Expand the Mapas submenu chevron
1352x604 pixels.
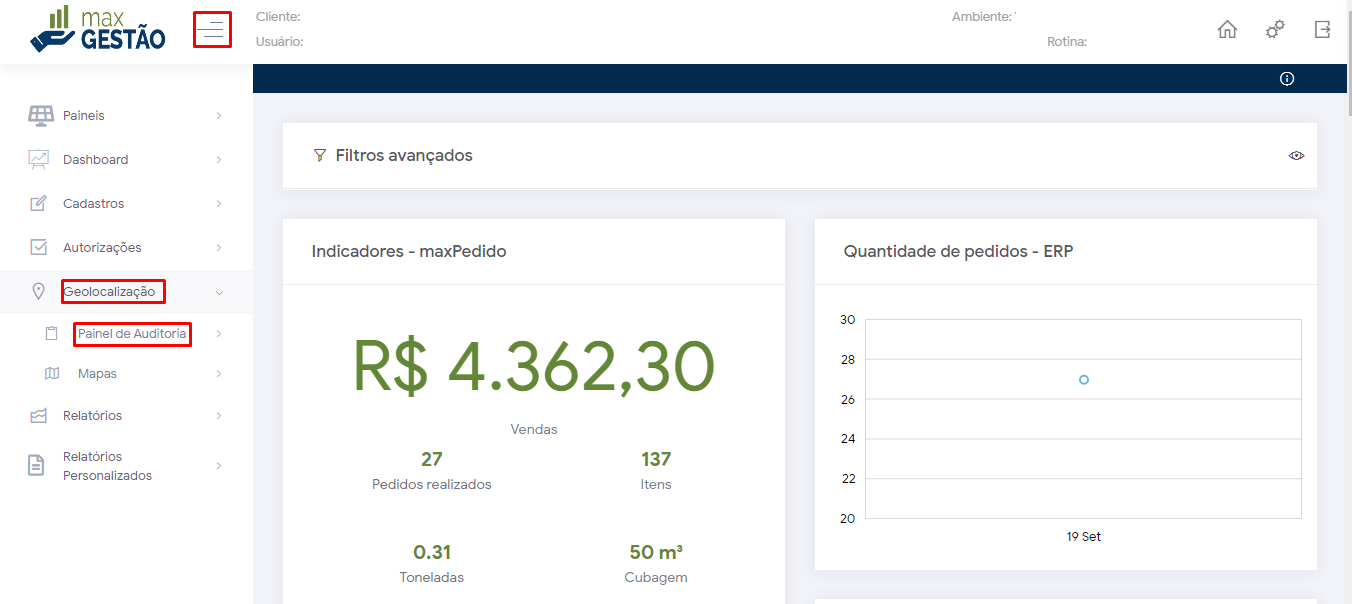(219, 374)
